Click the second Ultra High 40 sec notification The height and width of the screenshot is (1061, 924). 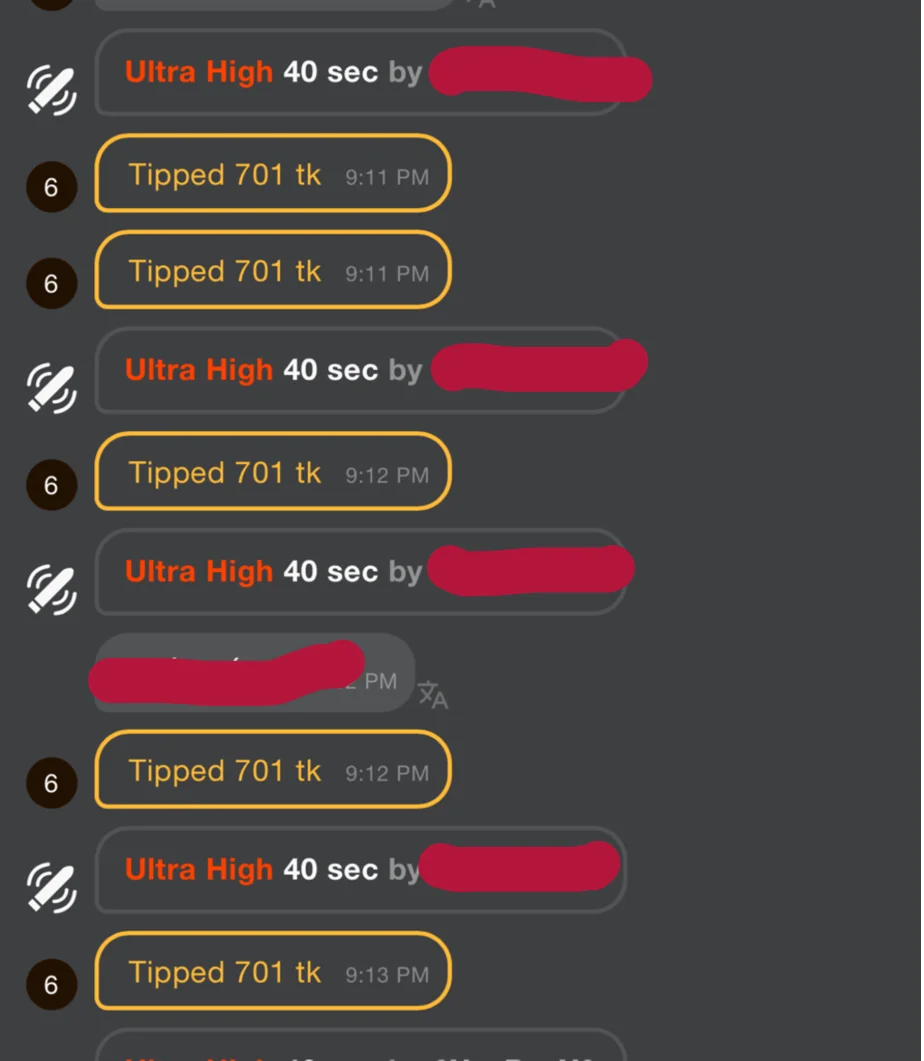[361, 370]
